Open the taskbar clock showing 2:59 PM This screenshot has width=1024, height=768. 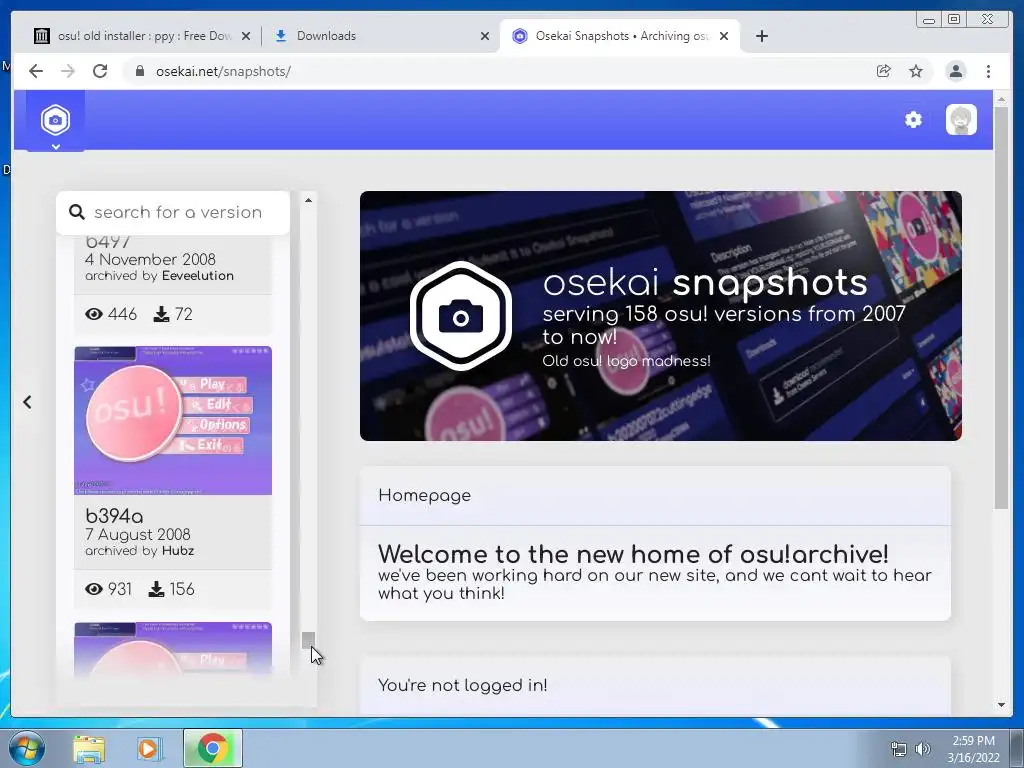point(973,749)
